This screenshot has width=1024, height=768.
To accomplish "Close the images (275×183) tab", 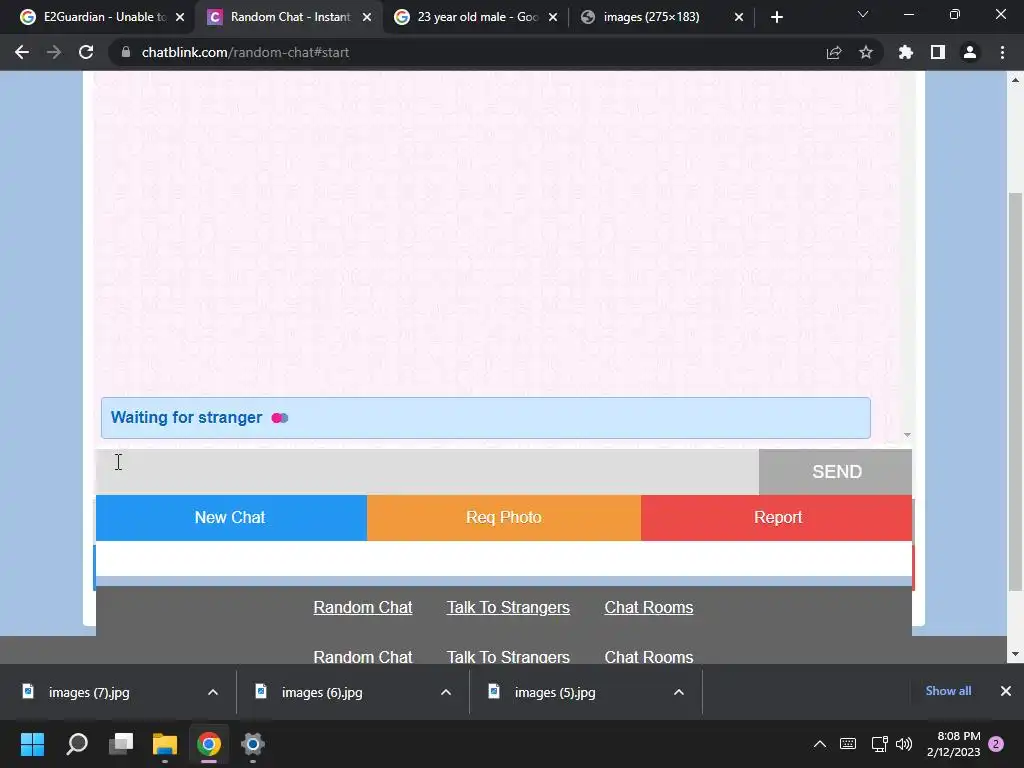I will click(x=739, y=17).
